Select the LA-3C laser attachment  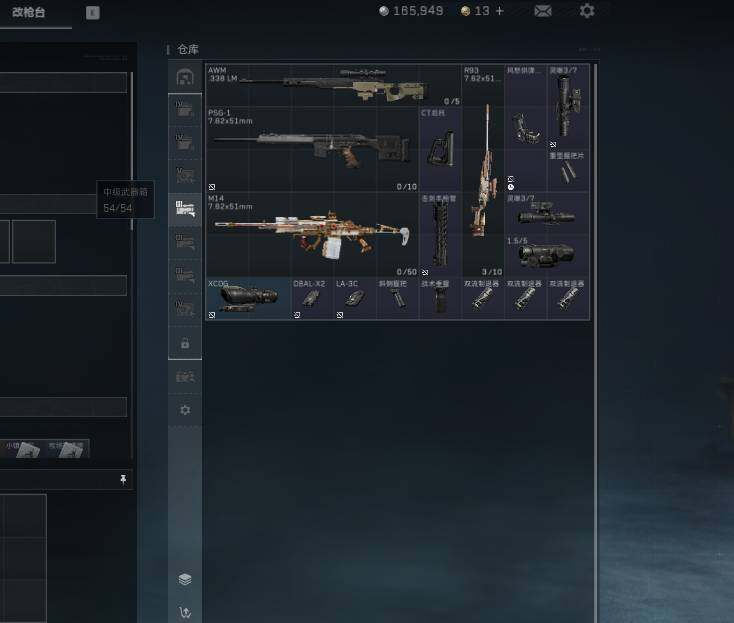pos(354,299)
